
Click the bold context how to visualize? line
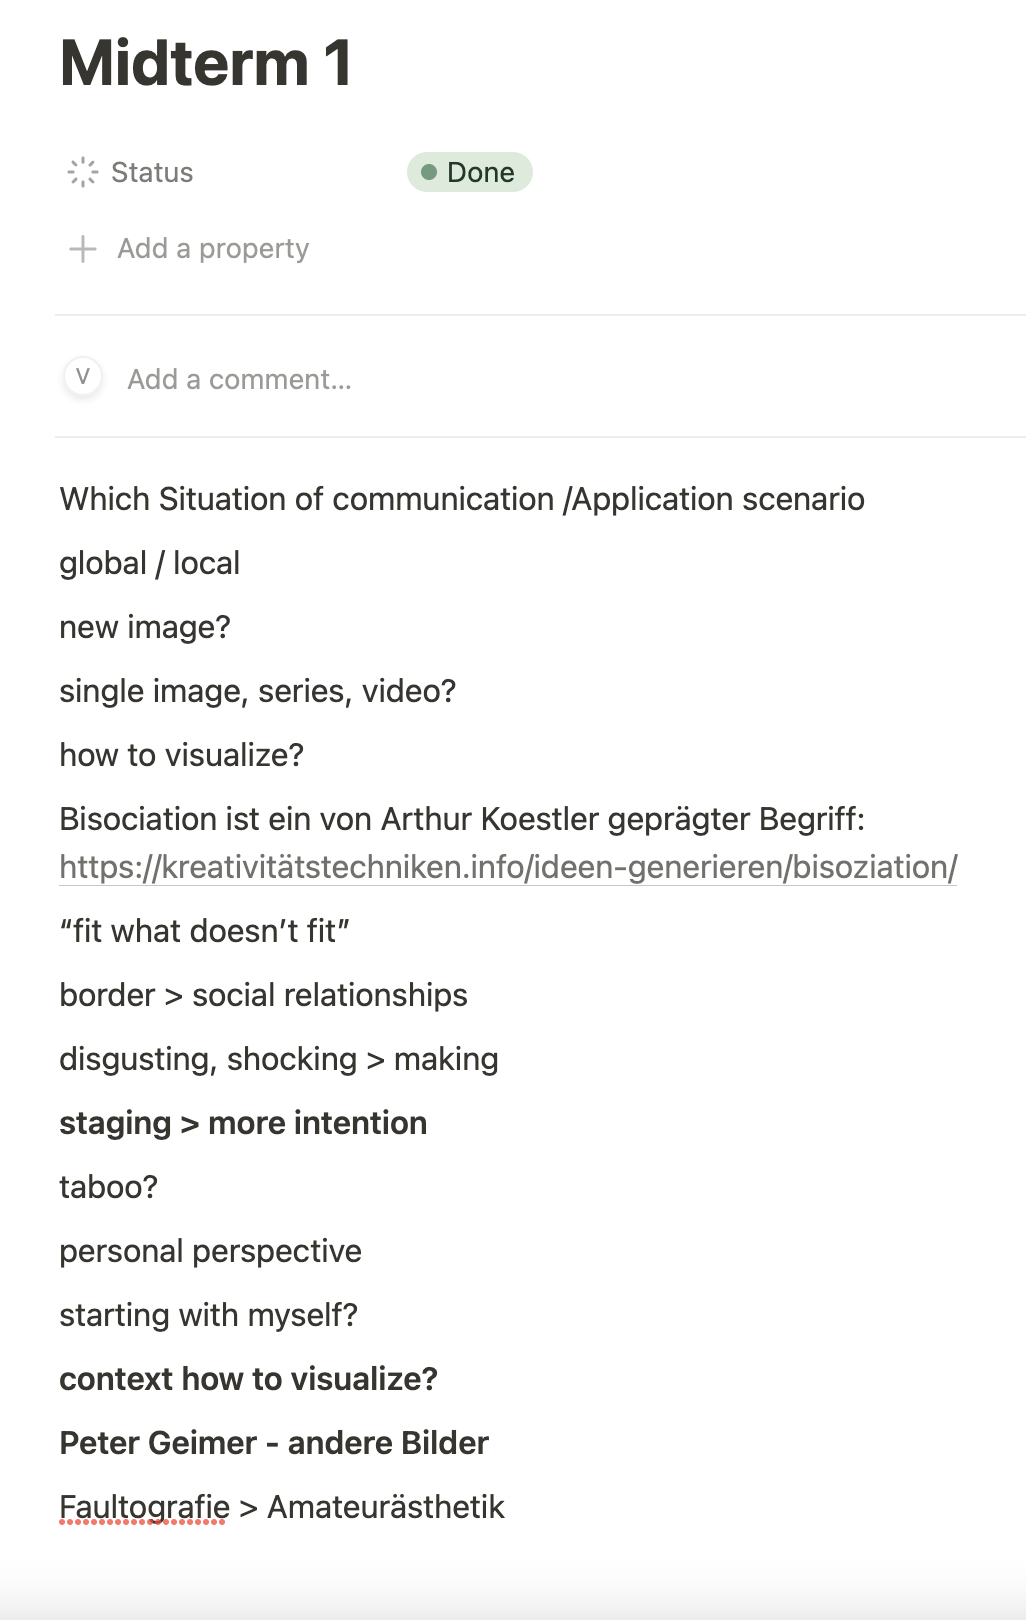(249, 1379)
